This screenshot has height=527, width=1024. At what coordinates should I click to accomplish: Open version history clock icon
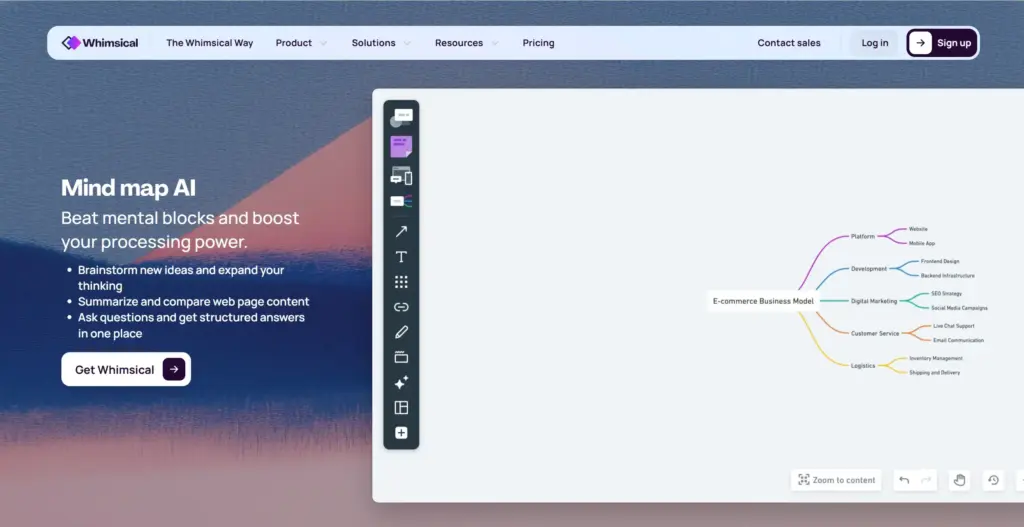coord(993,480)
